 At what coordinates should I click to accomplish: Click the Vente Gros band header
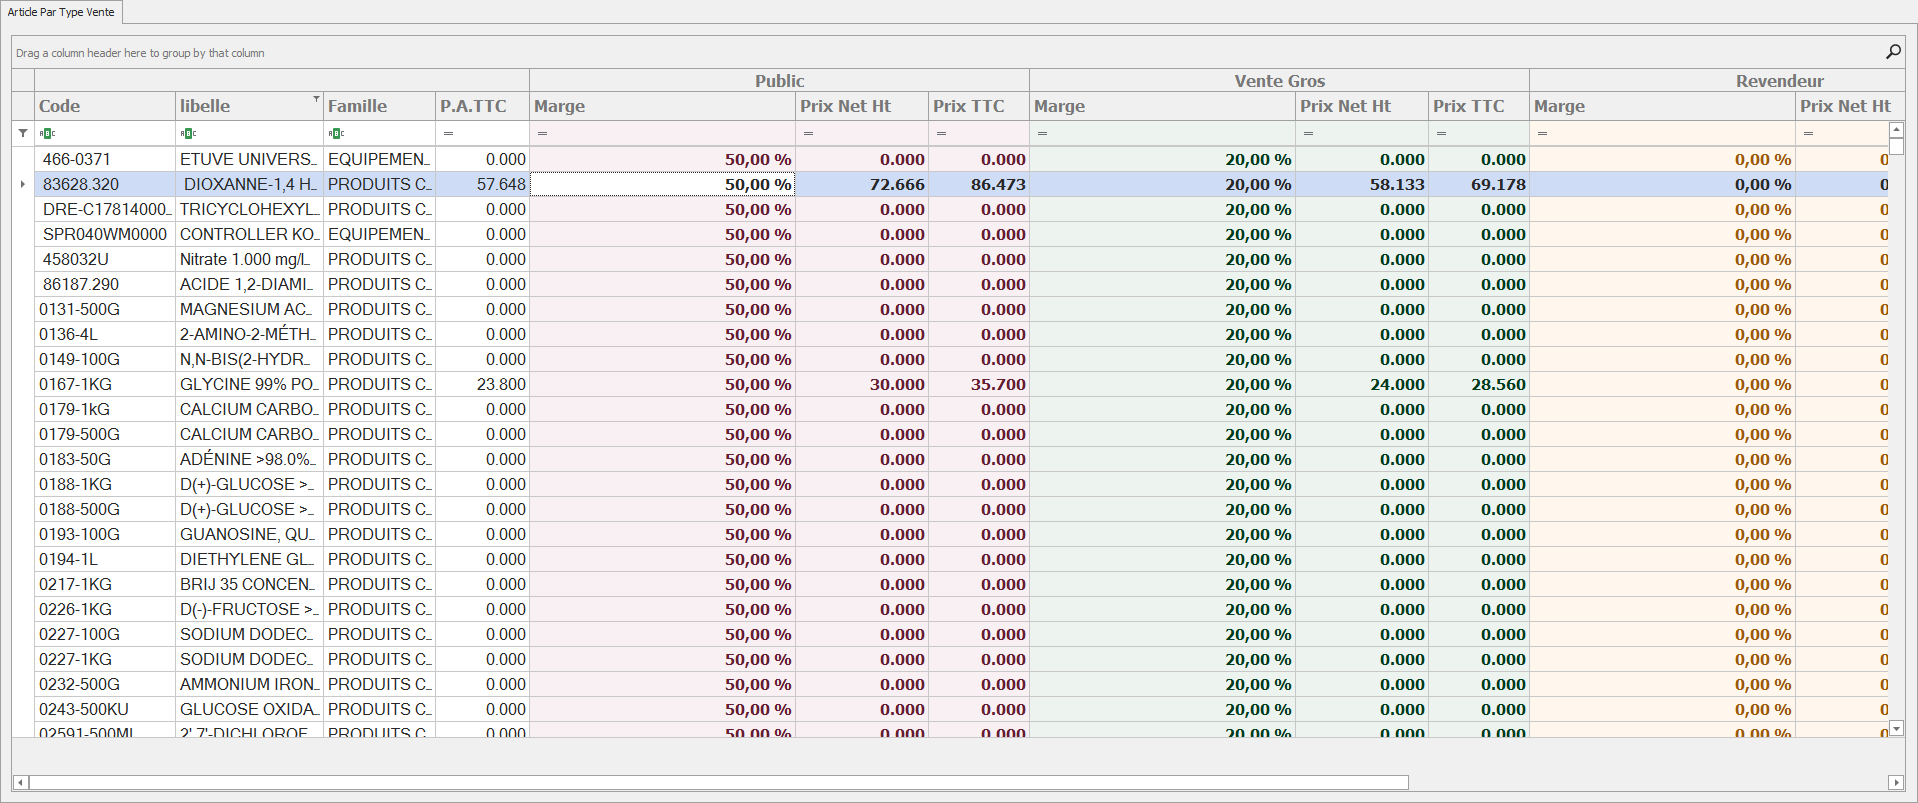point(1278,81)
